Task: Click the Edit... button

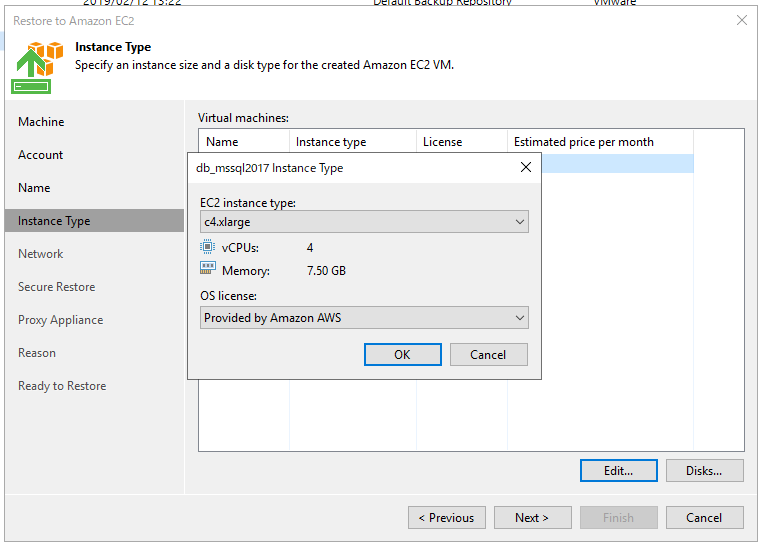Action: (618, 471)
